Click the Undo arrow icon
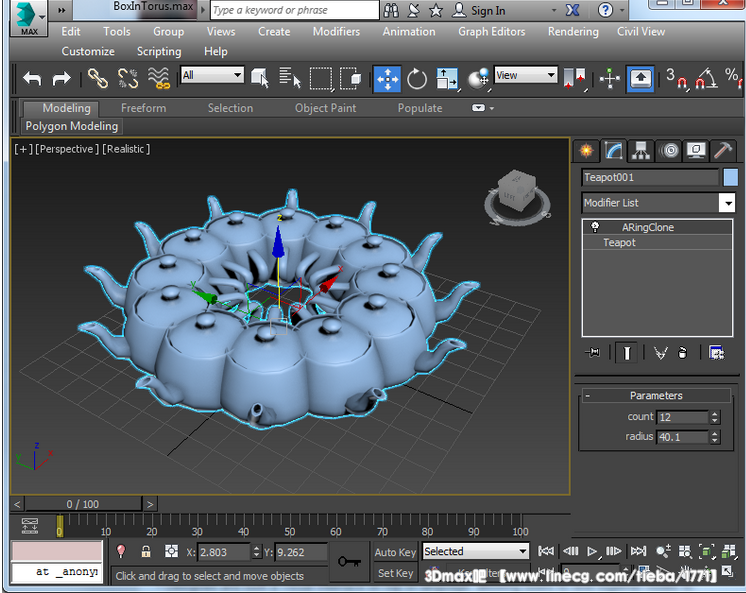The image size is (746, 593). tap(32, 78)
